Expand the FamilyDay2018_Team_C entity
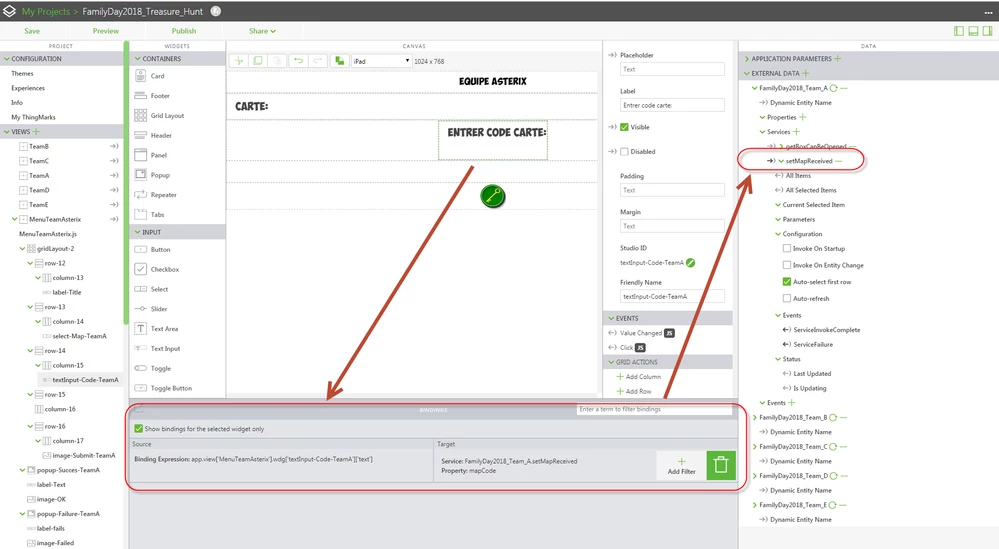 click(755, 447)
